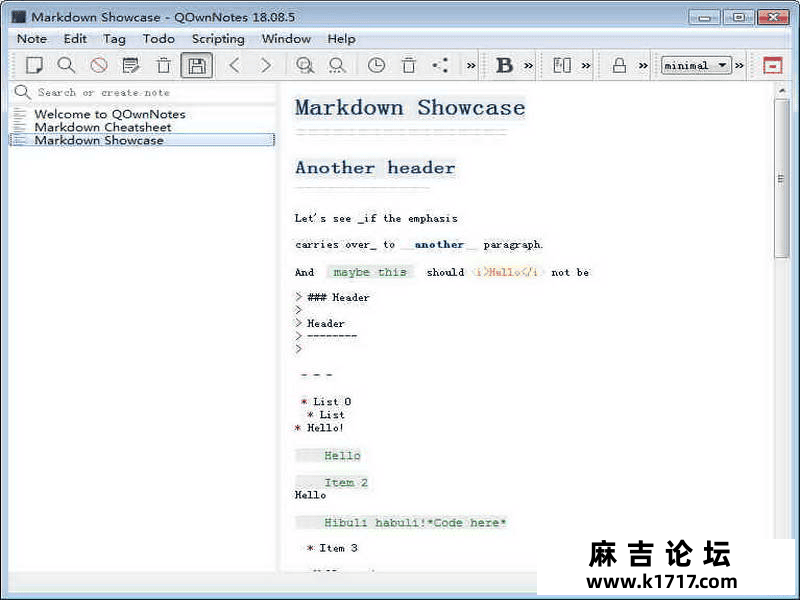Click the remove note trash icon next to the save icon
The image size is (800, 600).
click(164, 65)
